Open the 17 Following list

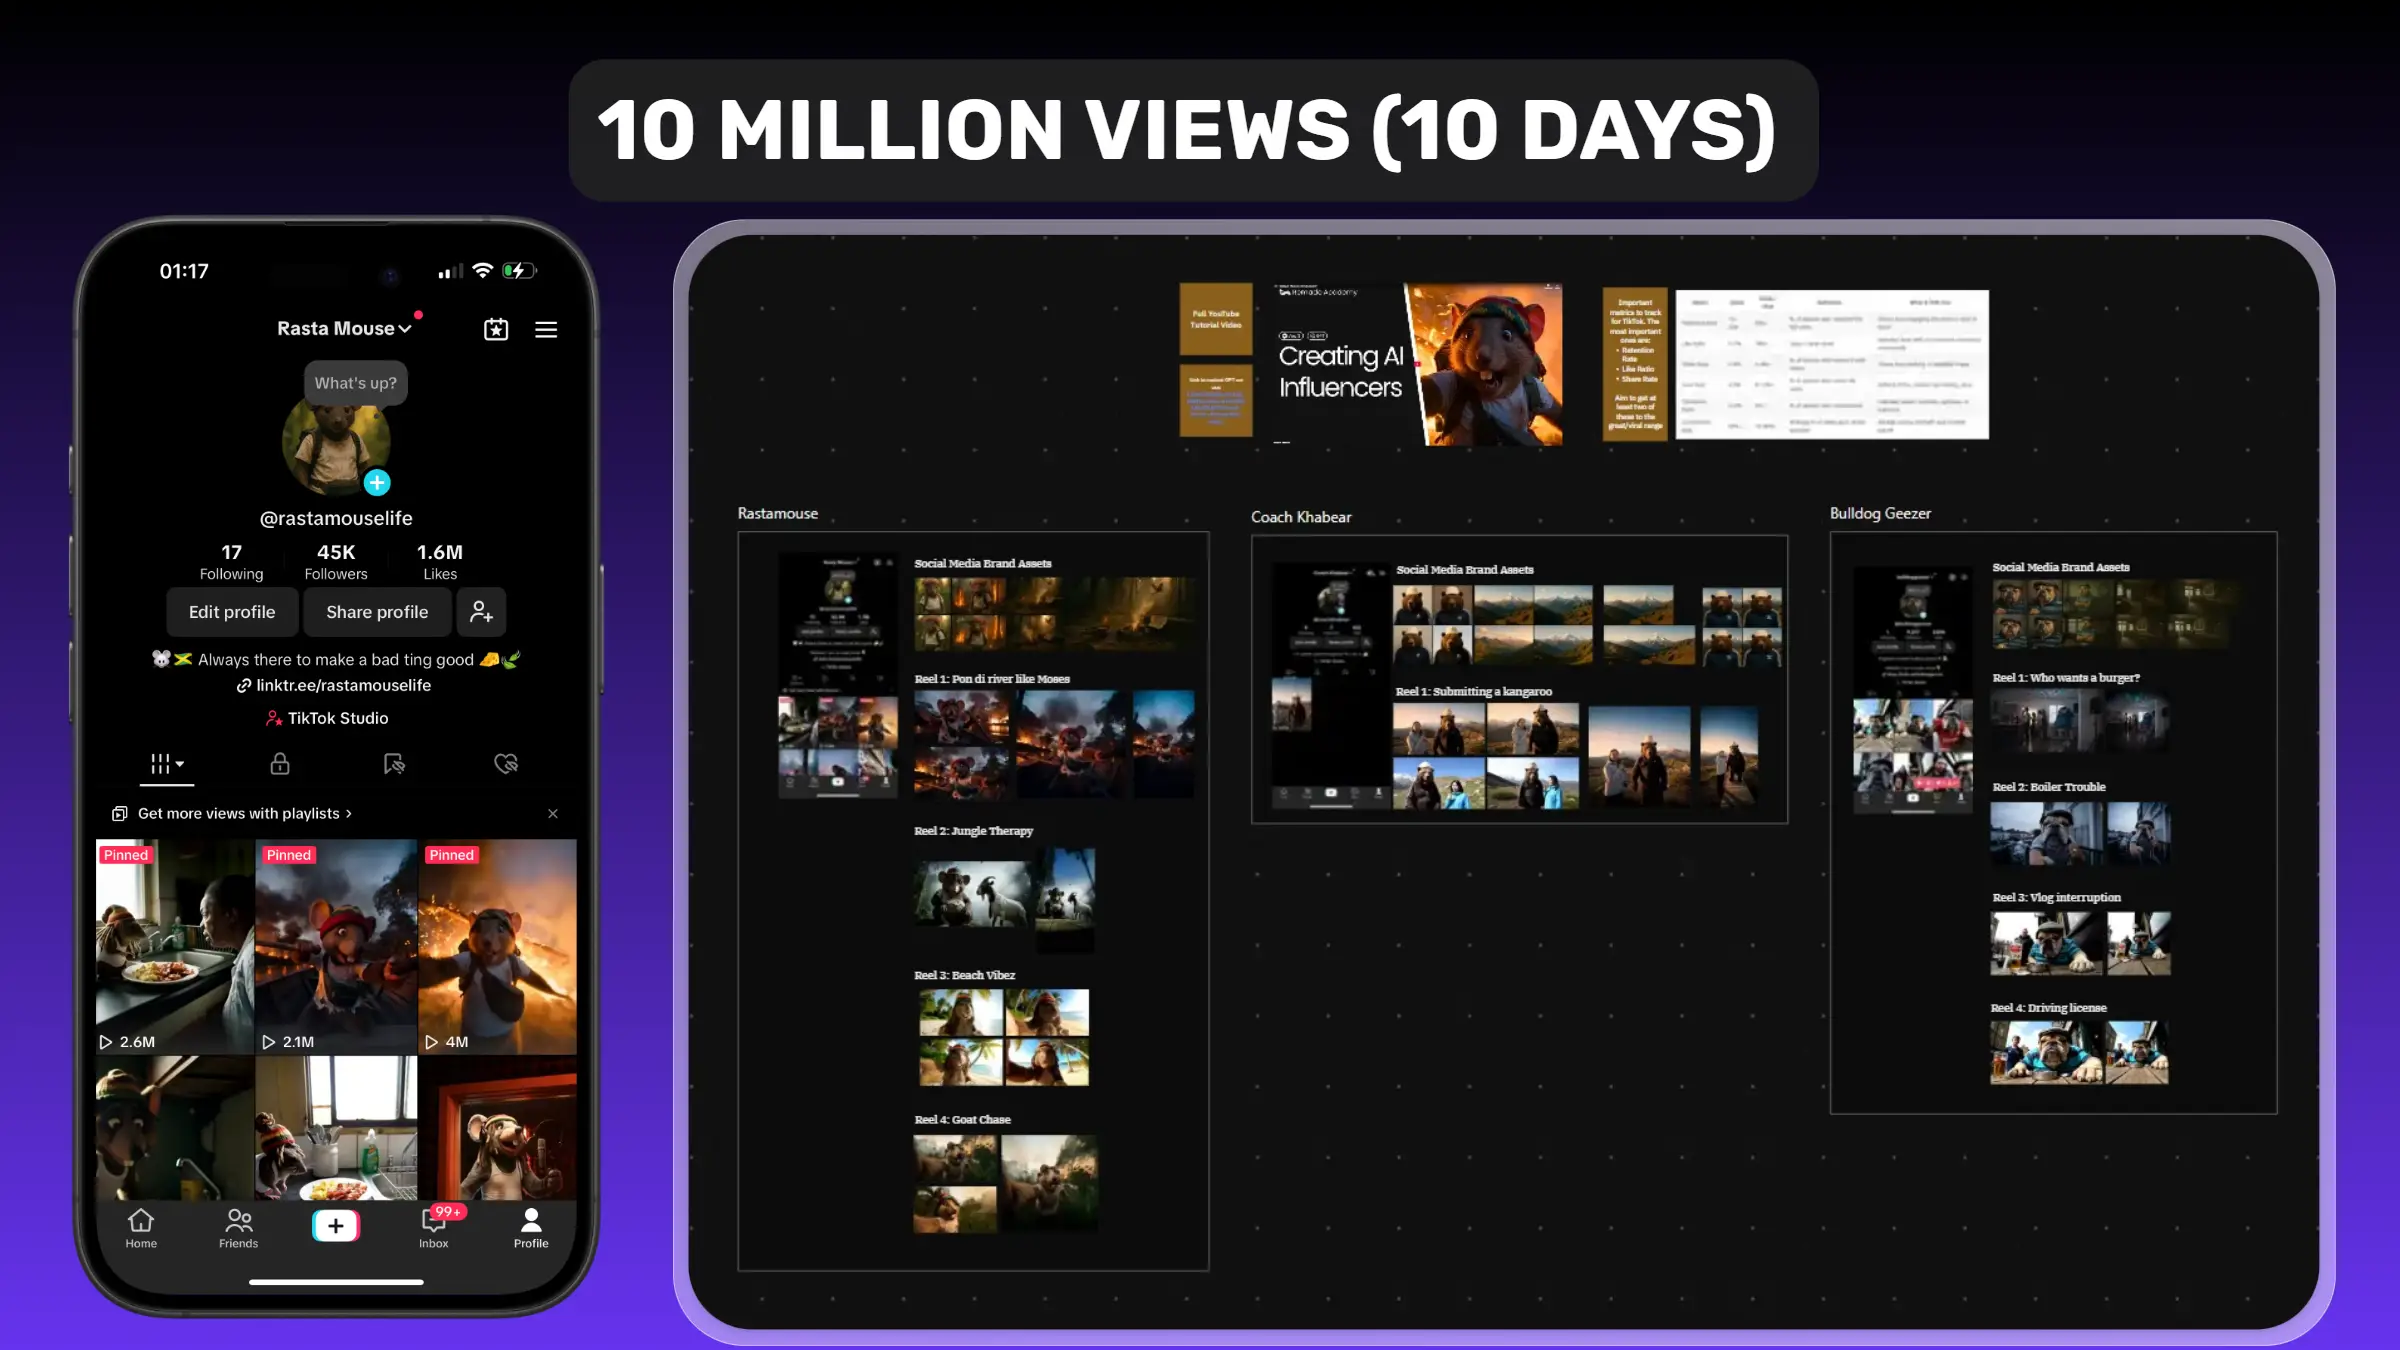(x=231, y=562)
